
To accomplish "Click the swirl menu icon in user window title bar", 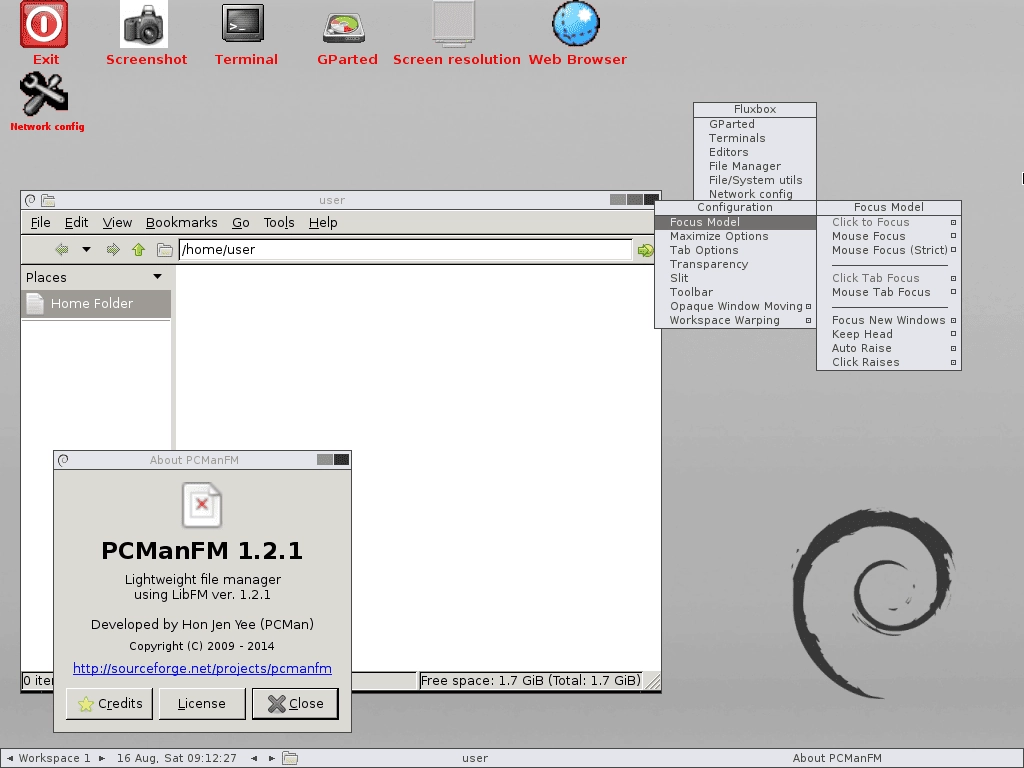I will pos(30,200).
